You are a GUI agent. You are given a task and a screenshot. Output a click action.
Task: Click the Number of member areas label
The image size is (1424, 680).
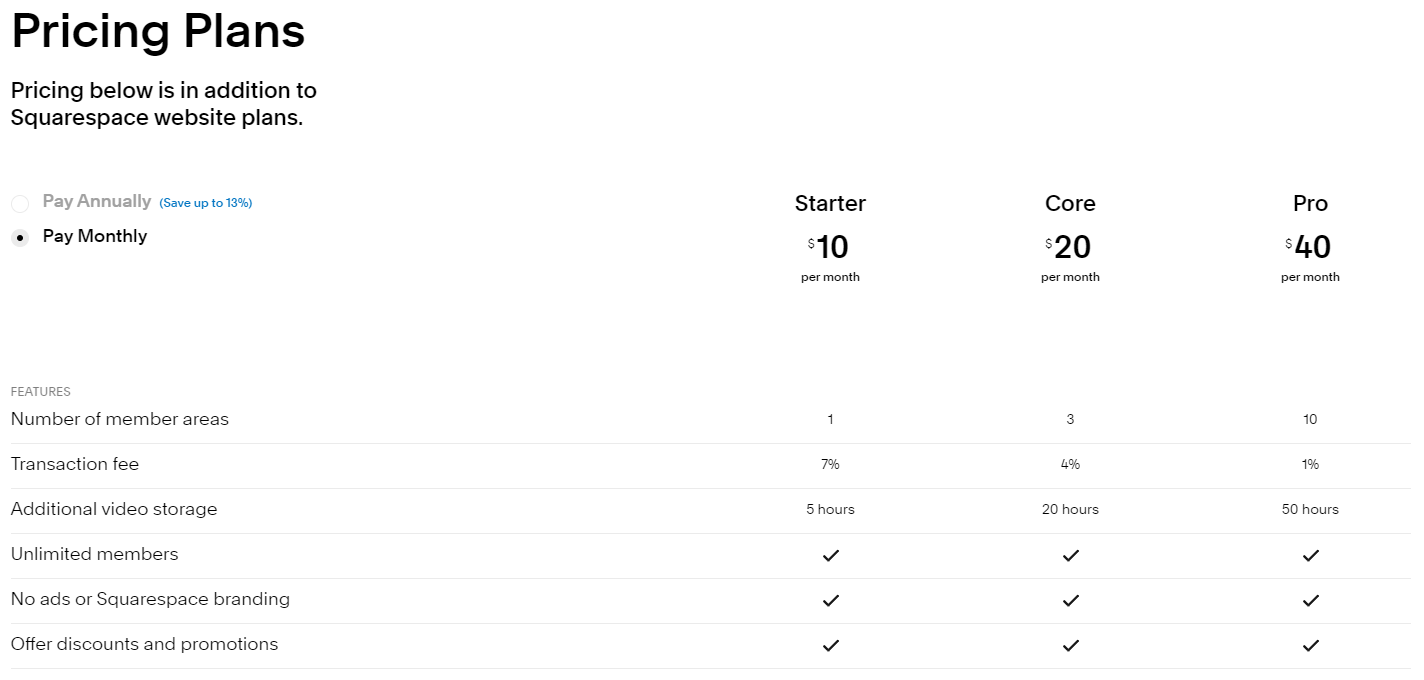(x=120, y=419)
